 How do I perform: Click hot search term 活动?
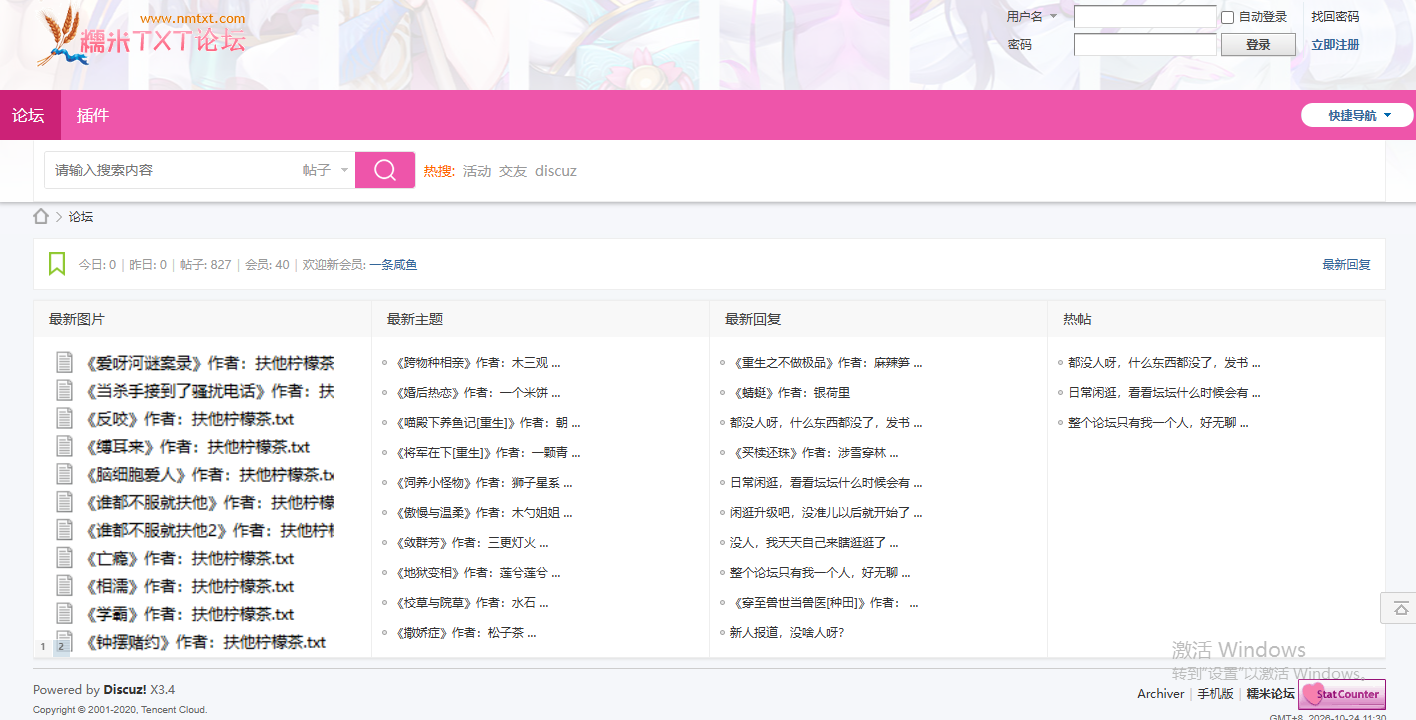click(x=477, y=171)
